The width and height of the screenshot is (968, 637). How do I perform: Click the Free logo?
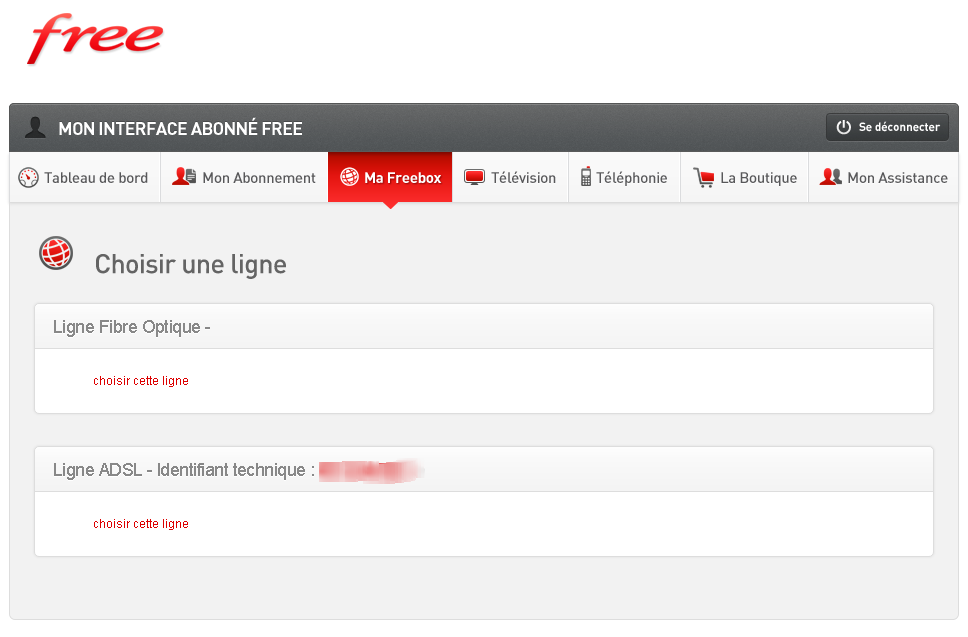point(95,39)
